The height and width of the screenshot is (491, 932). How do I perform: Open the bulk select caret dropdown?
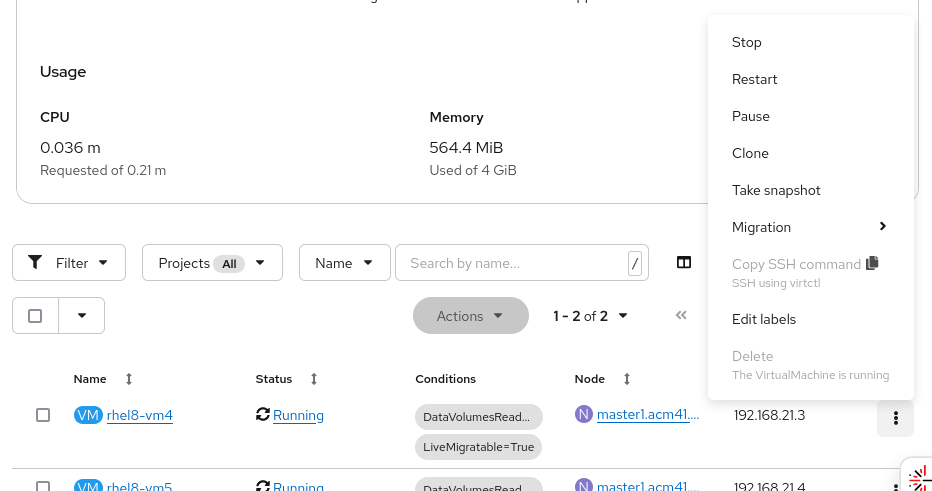coord(82,316)
